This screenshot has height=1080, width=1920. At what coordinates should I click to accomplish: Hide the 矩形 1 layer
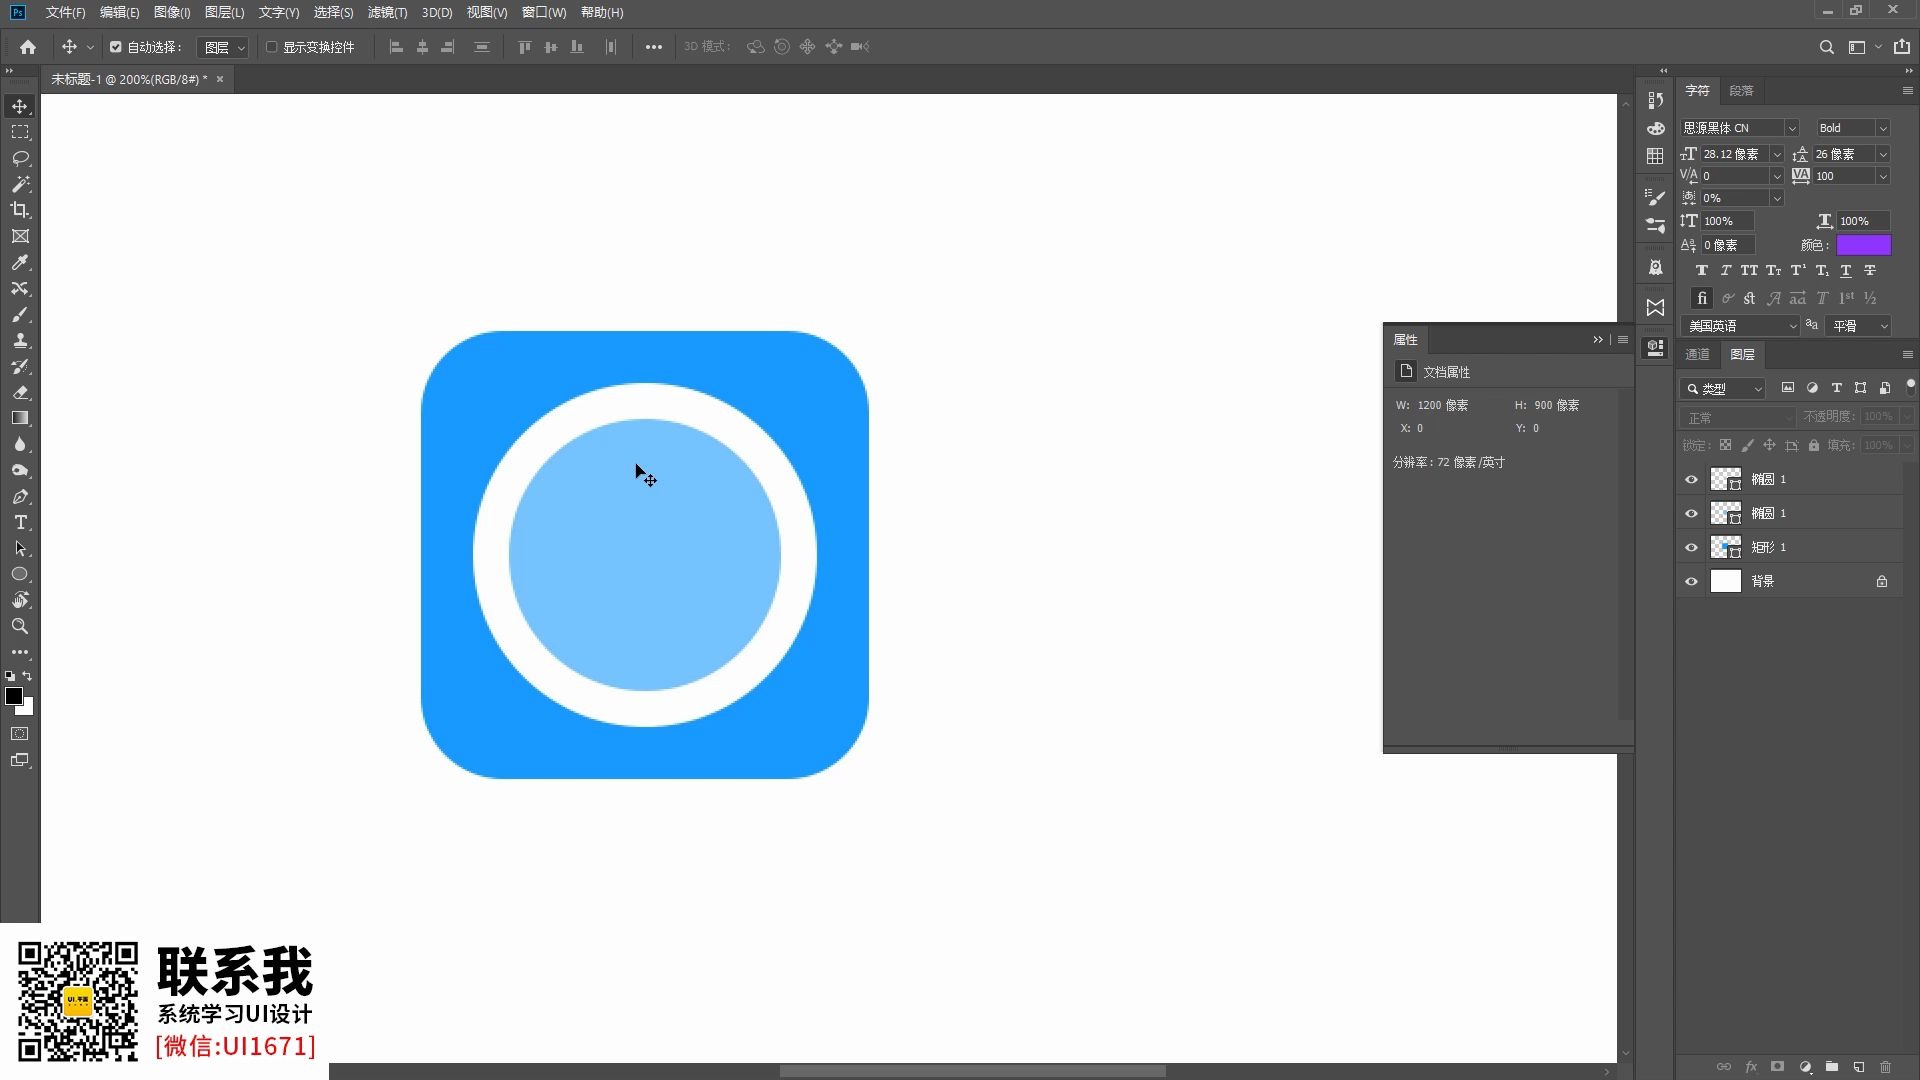1691,547
